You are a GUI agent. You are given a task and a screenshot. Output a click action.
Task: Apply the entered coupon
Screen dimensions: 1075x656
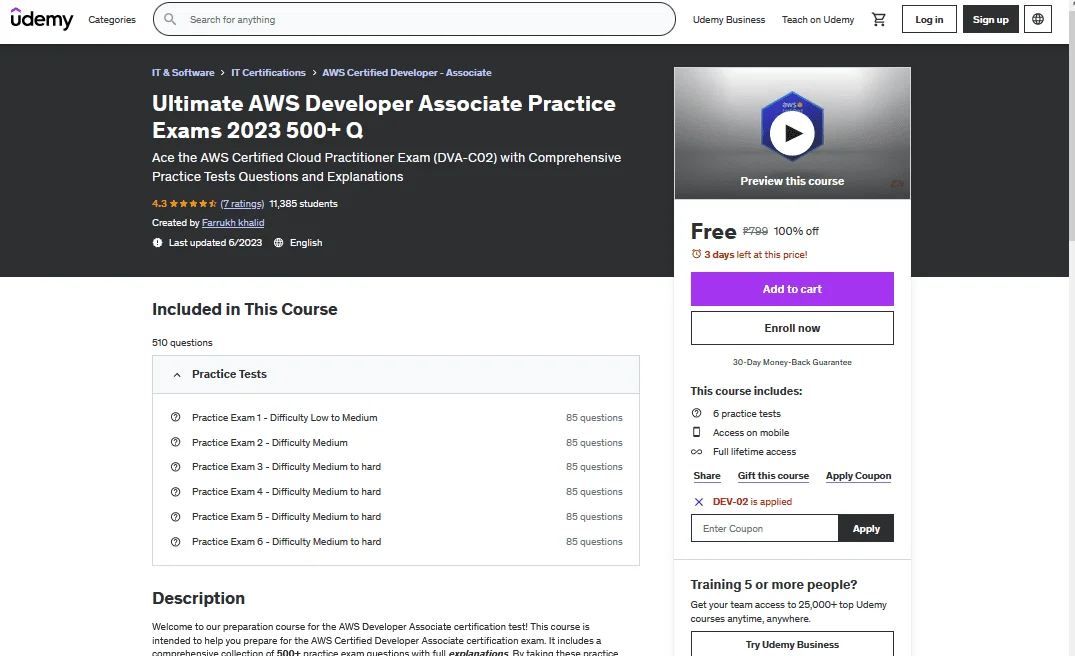point(866,529)
